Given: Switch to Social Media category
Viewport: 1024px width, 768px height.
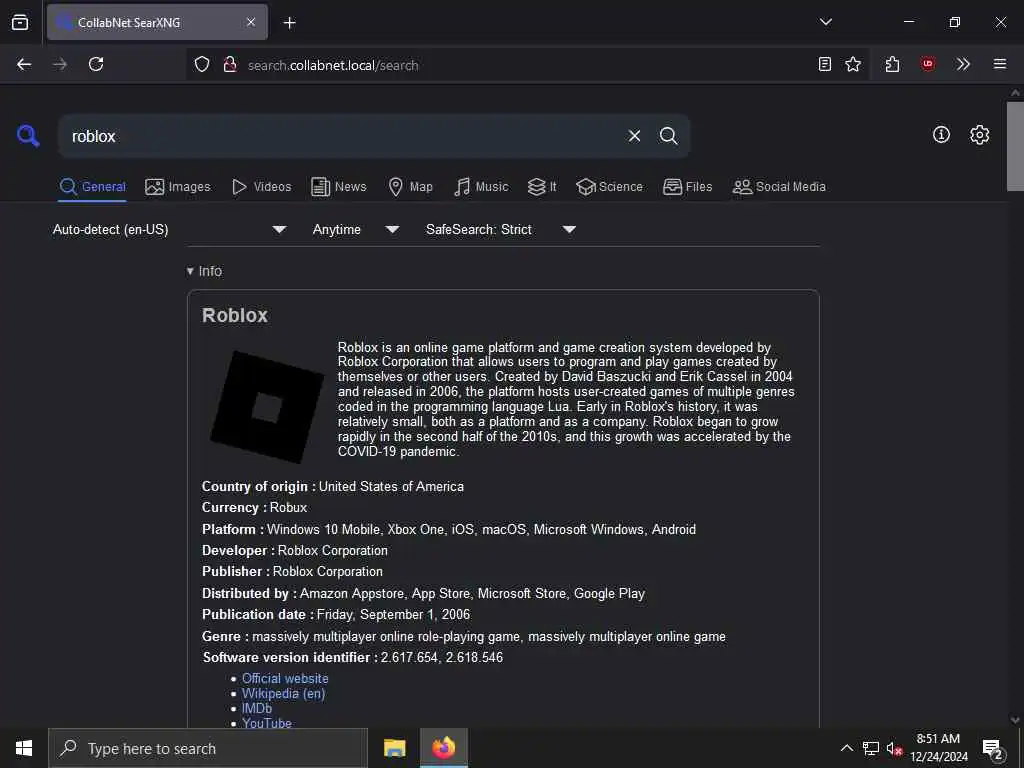Looking at the screenshot, I should [779, 187].
